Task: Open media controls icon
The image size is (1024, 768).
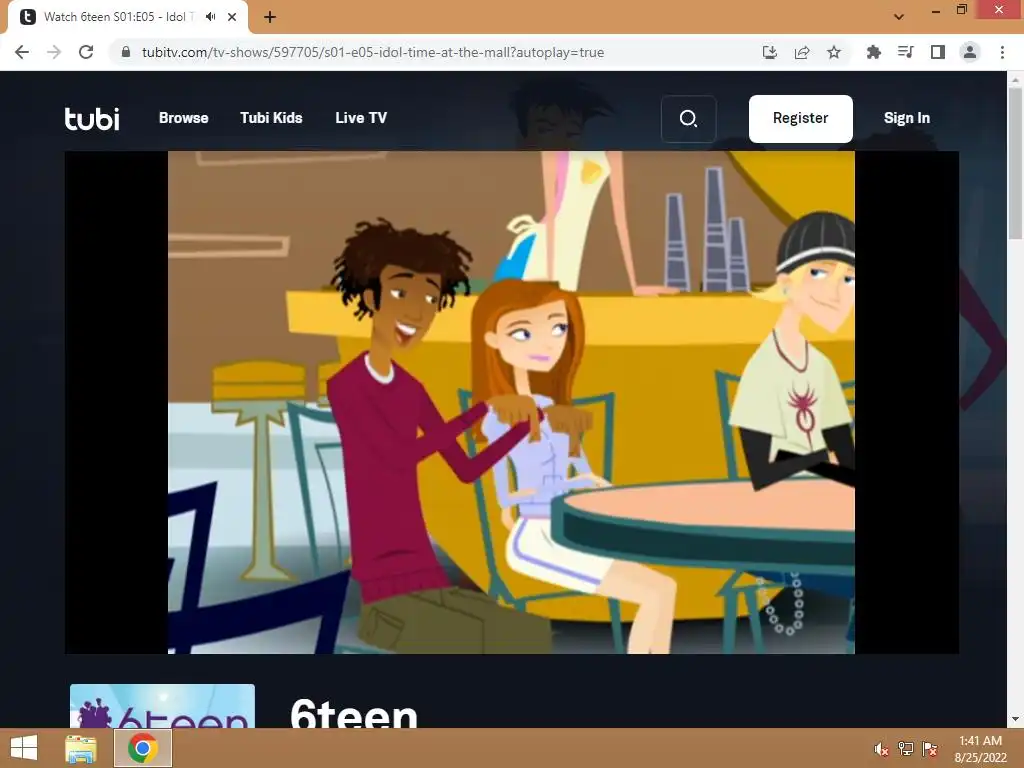Action: pyautogui.click(x=906, y=52)
